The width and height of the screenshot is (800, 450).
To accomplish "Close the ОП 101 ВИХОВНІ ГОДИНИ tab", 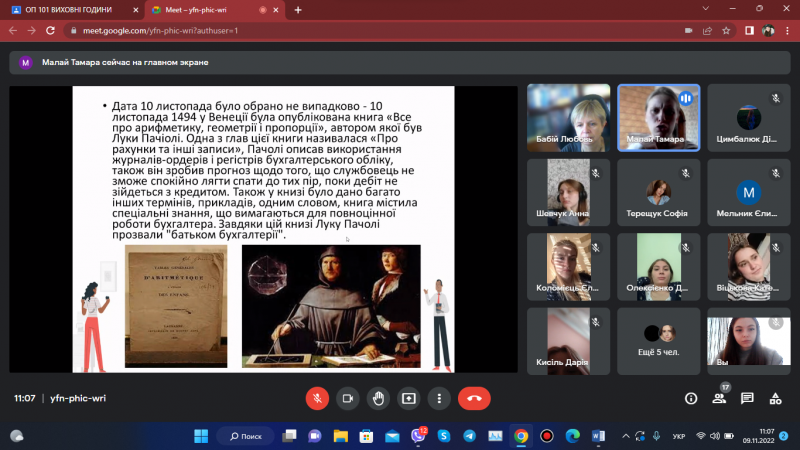I will (136, 10).
